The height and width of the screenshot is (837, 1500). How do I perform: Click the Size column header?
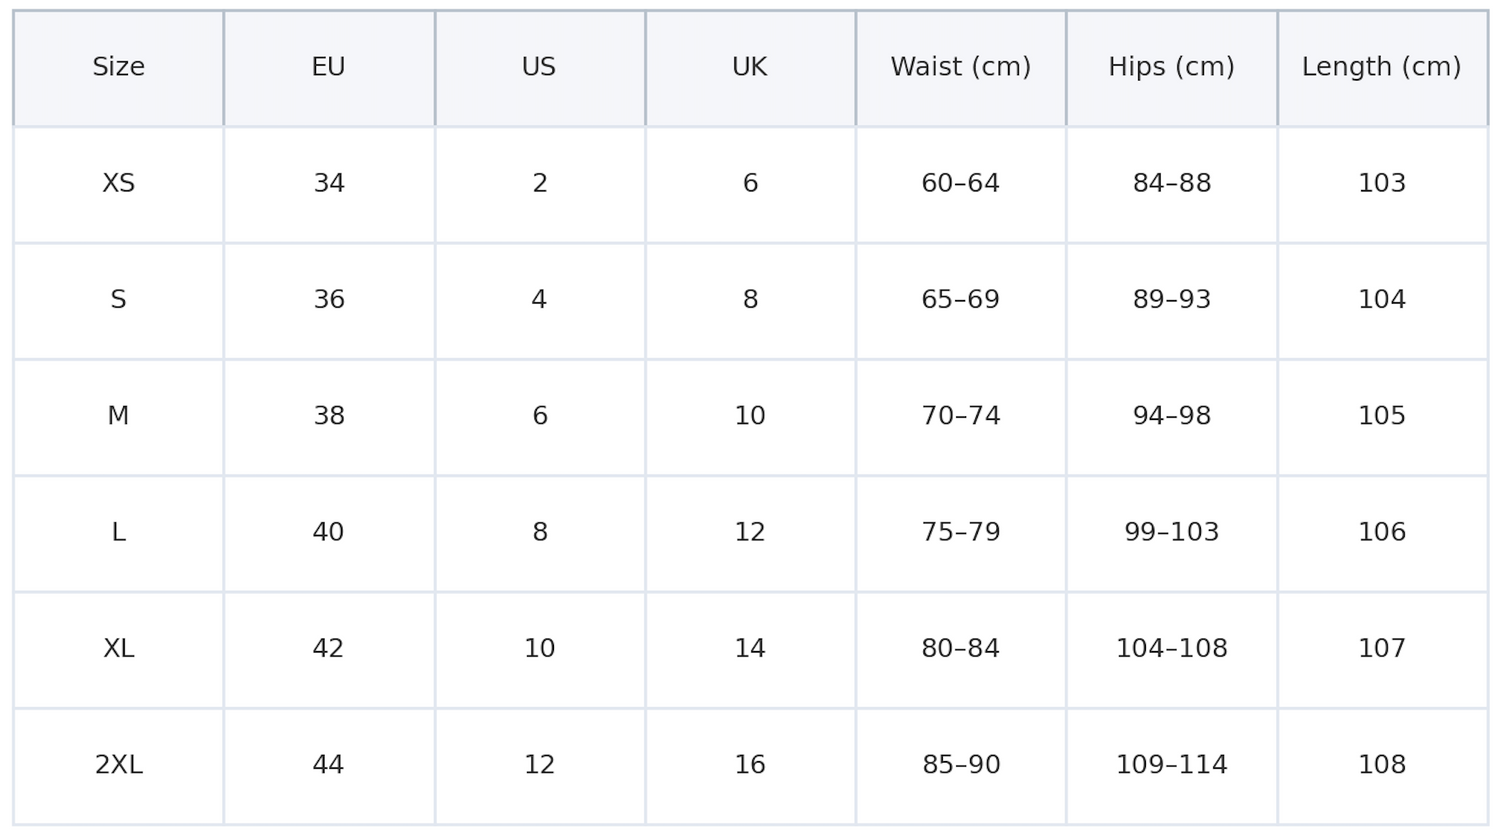(x=118, y=67)
